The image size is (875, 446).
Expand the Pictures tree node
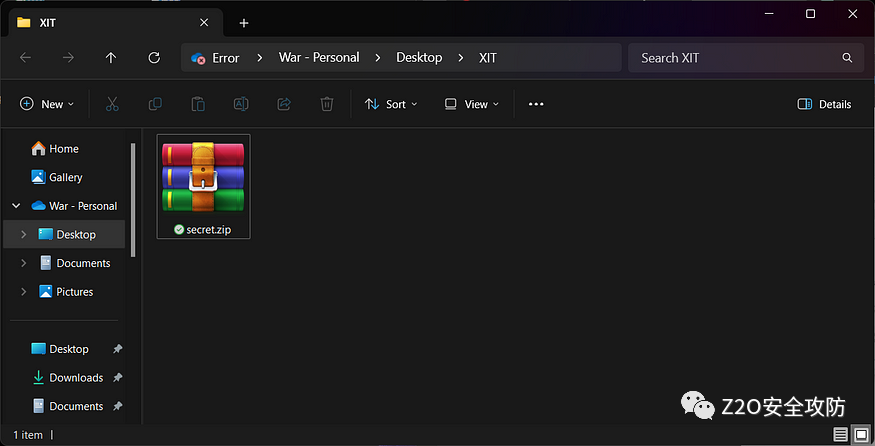tap(23, 291)
